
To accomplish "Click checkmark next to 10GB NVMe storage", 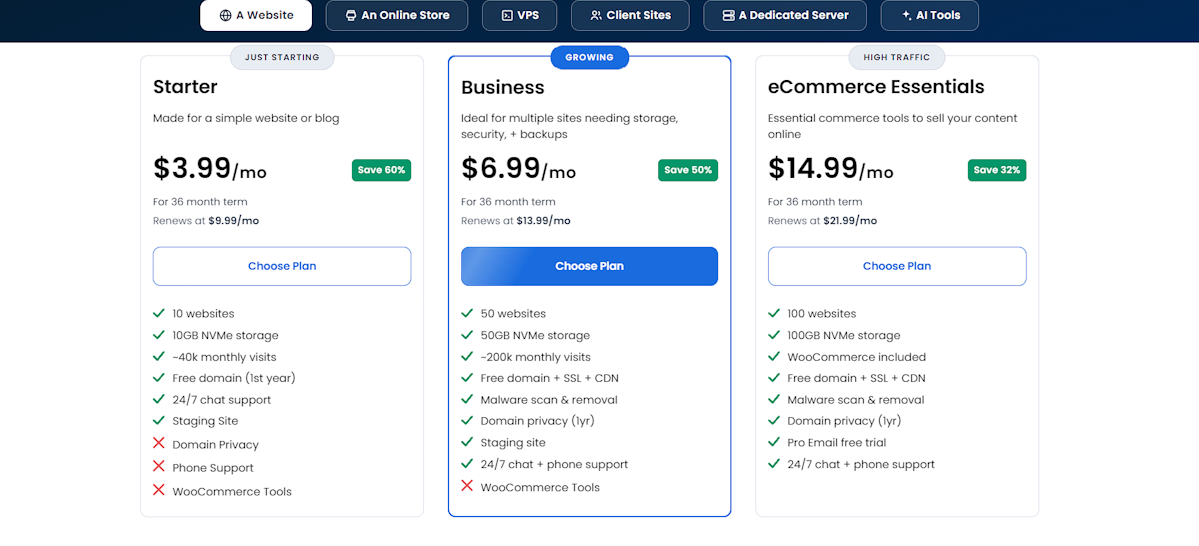I will click(x=159, y=334).
